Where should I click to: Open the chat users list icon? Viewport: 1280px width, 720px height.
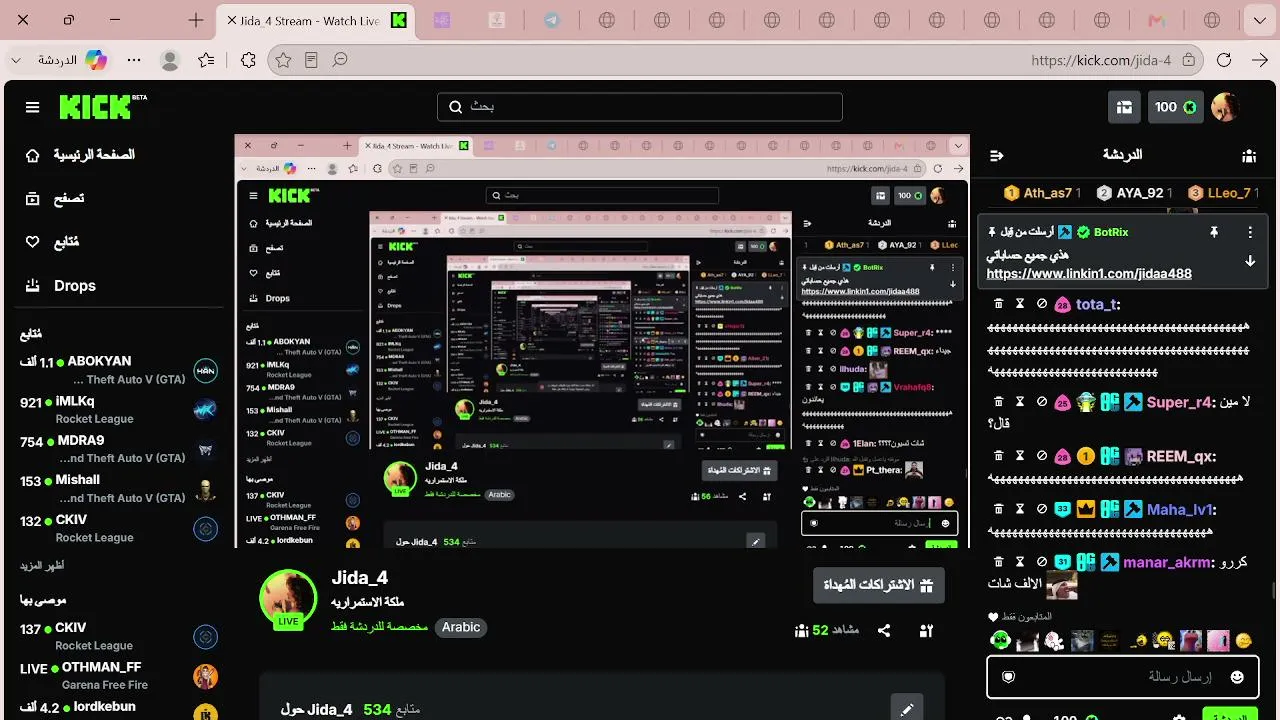tap(1249, 155)
